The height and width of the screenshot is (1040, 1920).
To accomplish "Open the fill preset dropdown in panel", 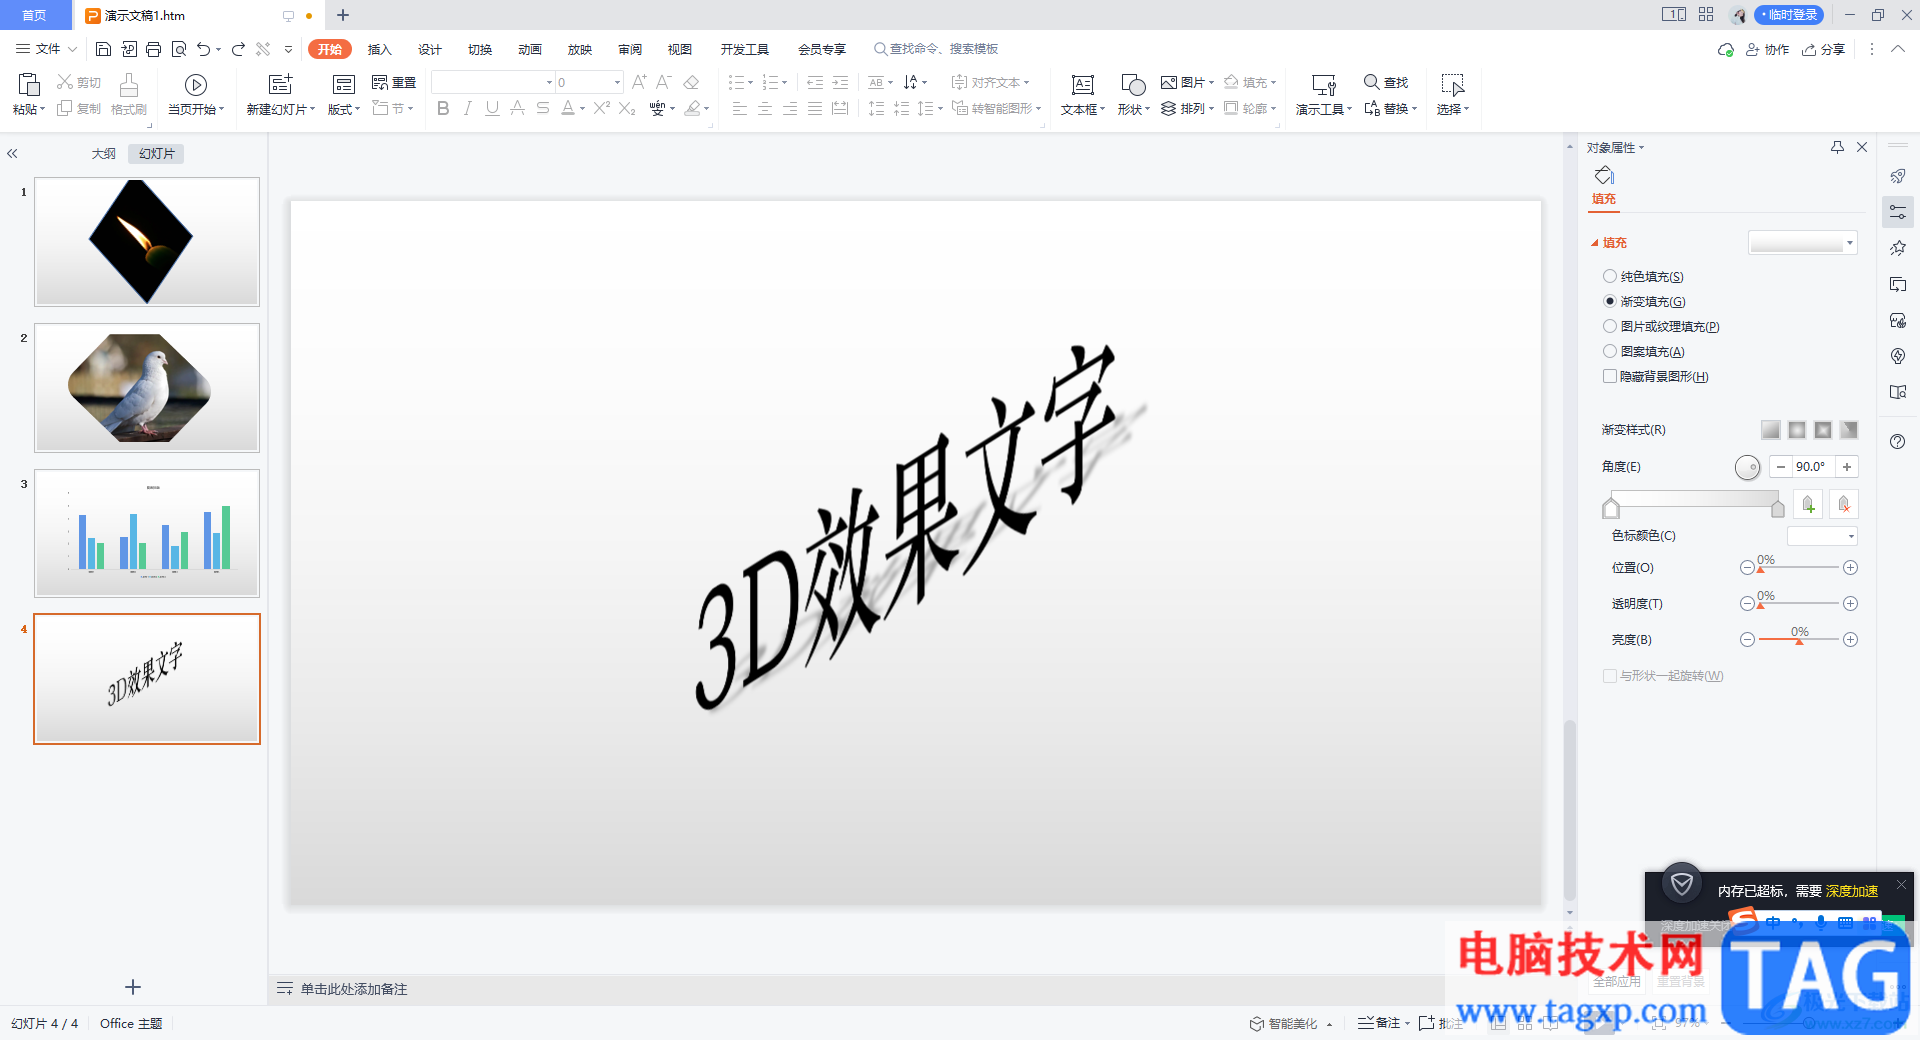I will pyautogui.click(x=1849, y=243).
